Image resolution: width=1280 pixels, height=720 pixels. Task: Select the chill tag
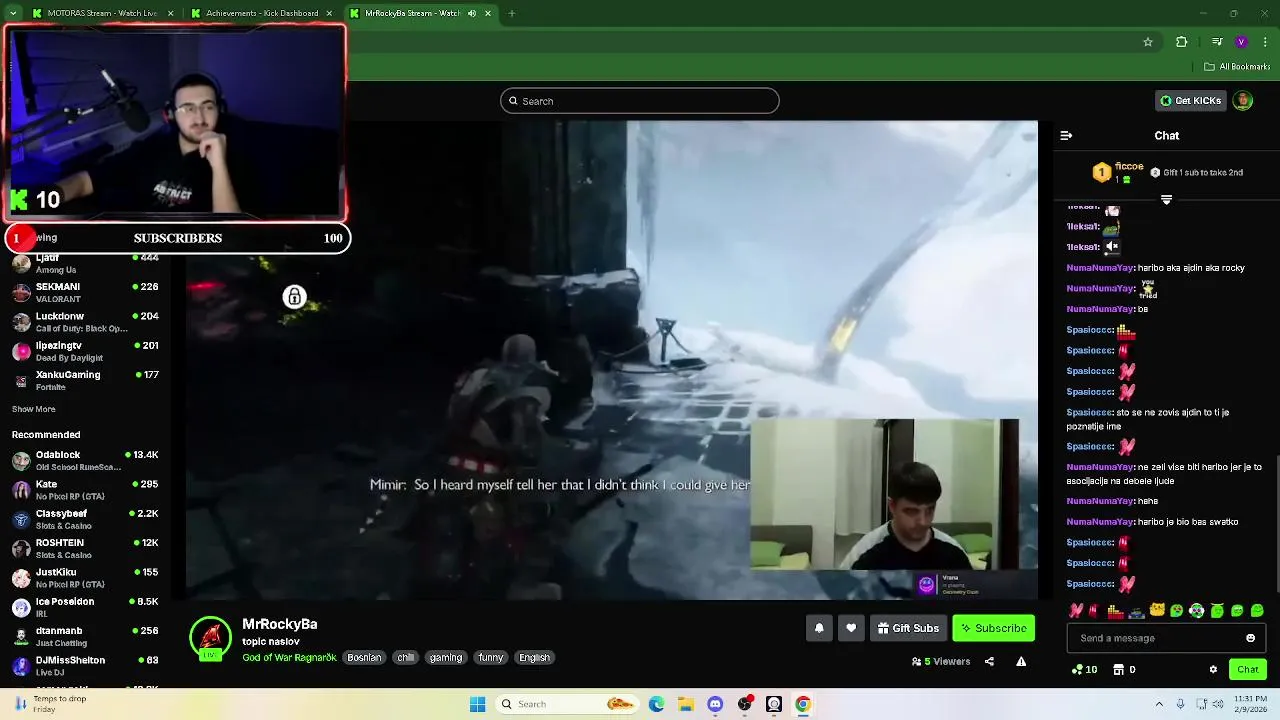pos(405,657)
